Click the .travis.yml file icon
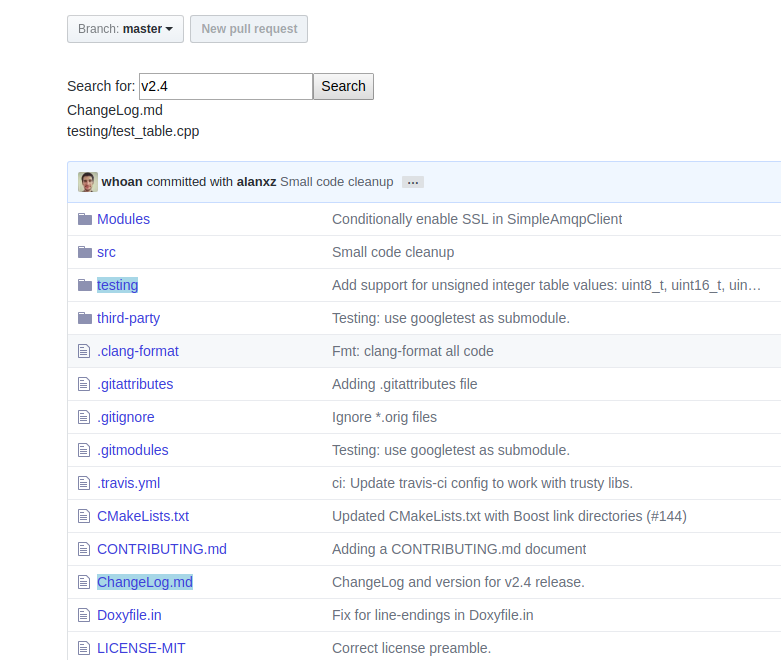Viewport: 781px width, 660px height. click(x=85, y=483)
